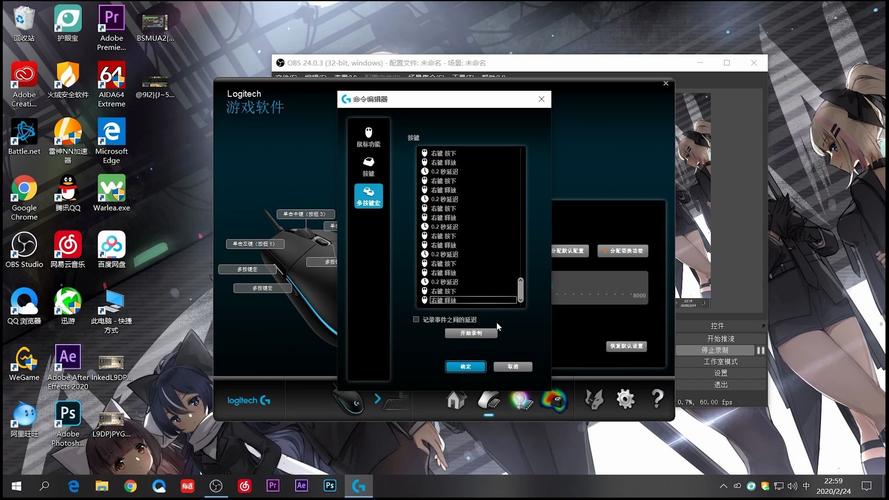Click the macro list vertical scrollbar thumb

click(x=520, y=290)
